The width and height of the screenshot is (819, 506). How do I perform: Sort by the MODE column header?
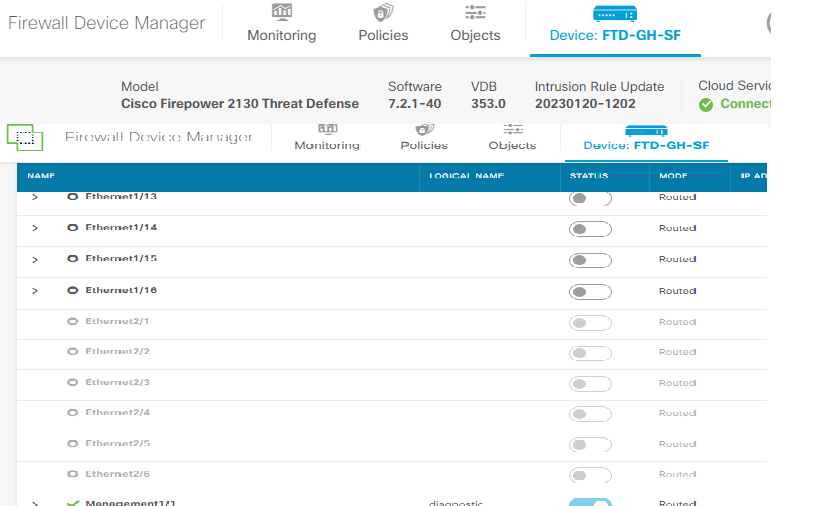(x=673, y=176)
